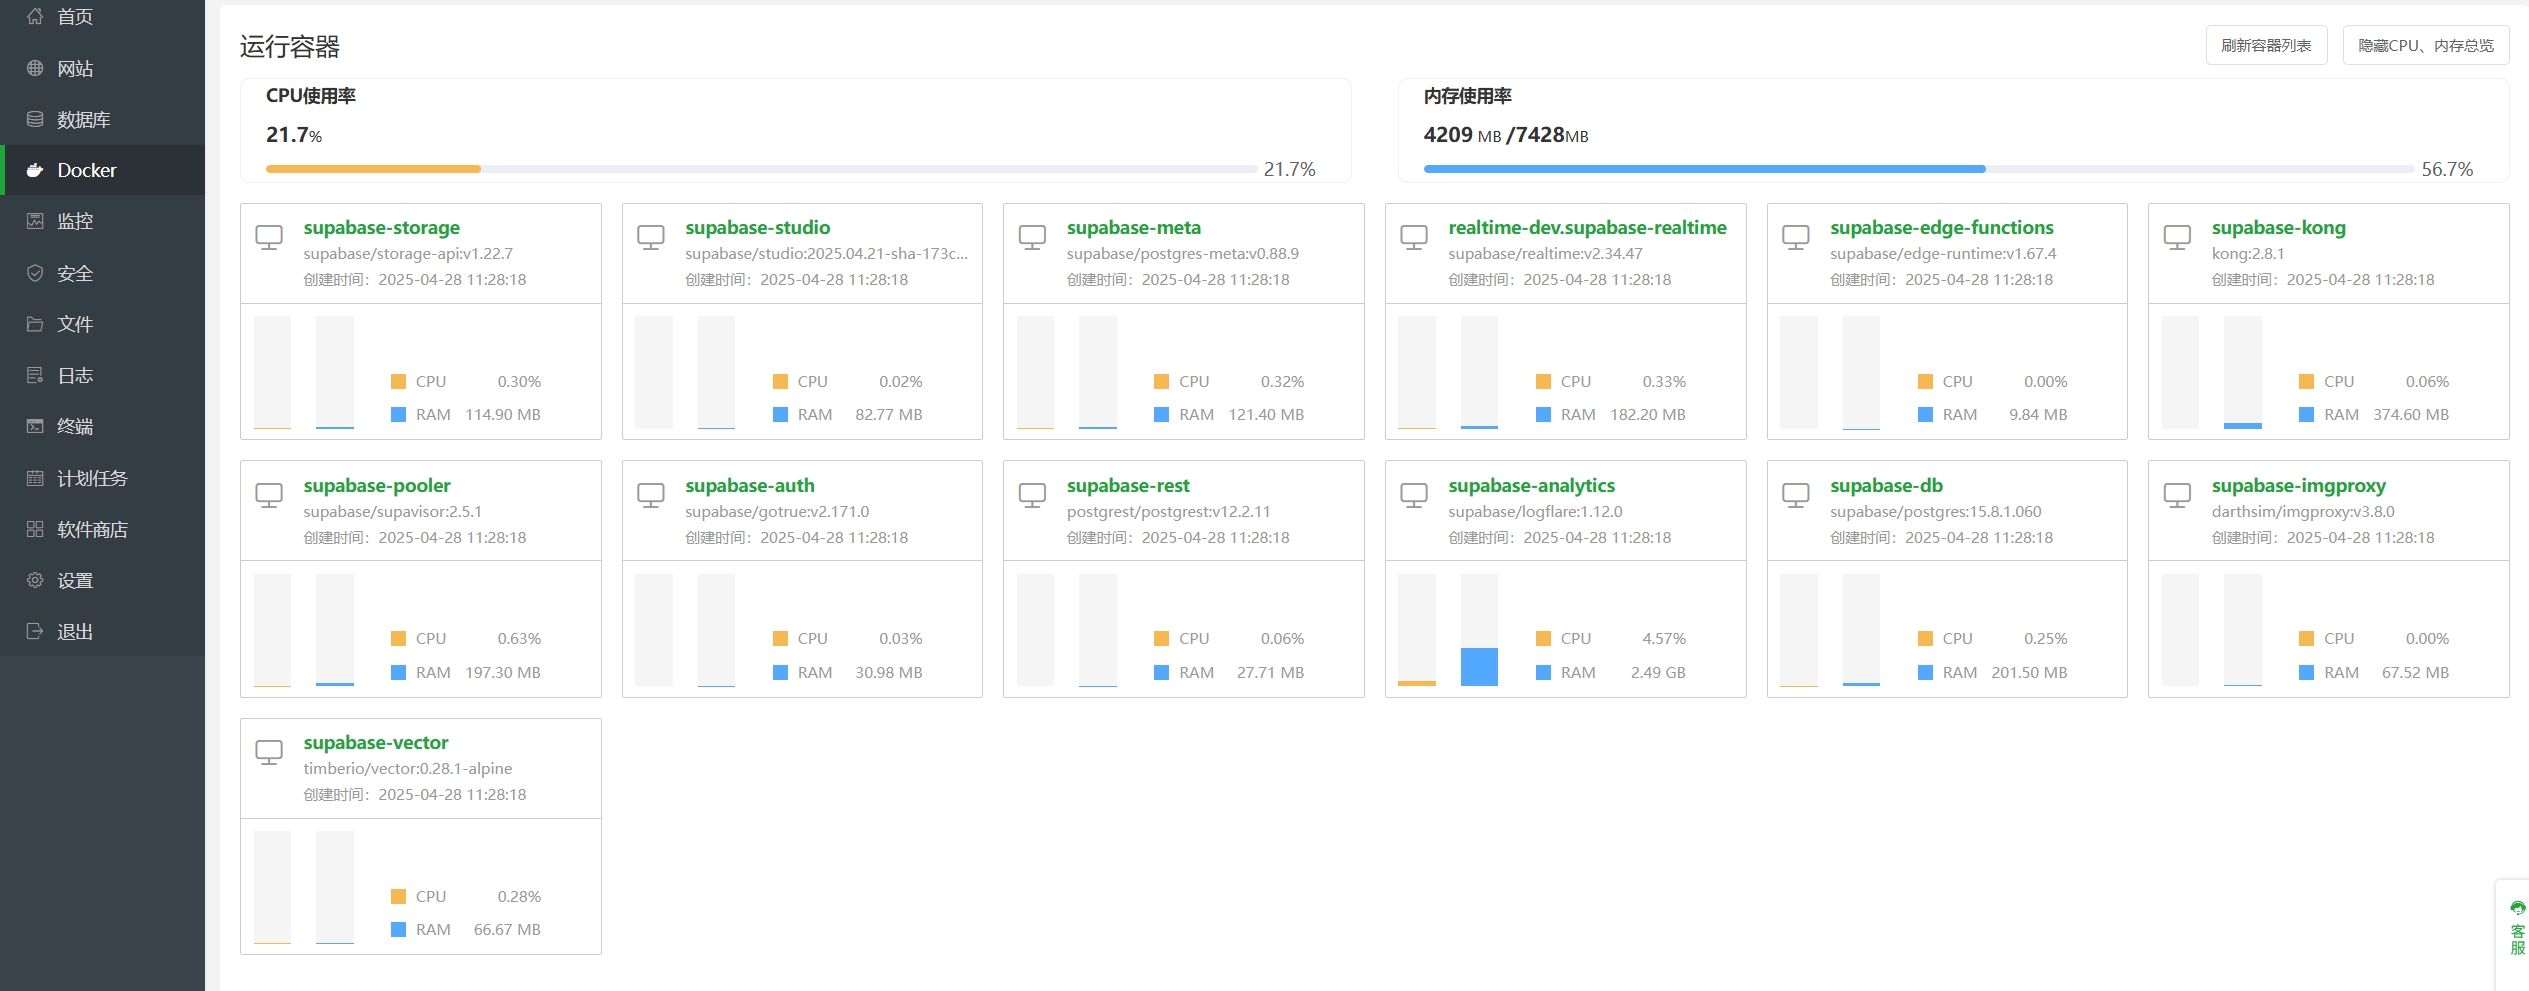This screenshot has width=2529, height=991.
Task: Open the 首页 menu item
Action: click(102, 16)
